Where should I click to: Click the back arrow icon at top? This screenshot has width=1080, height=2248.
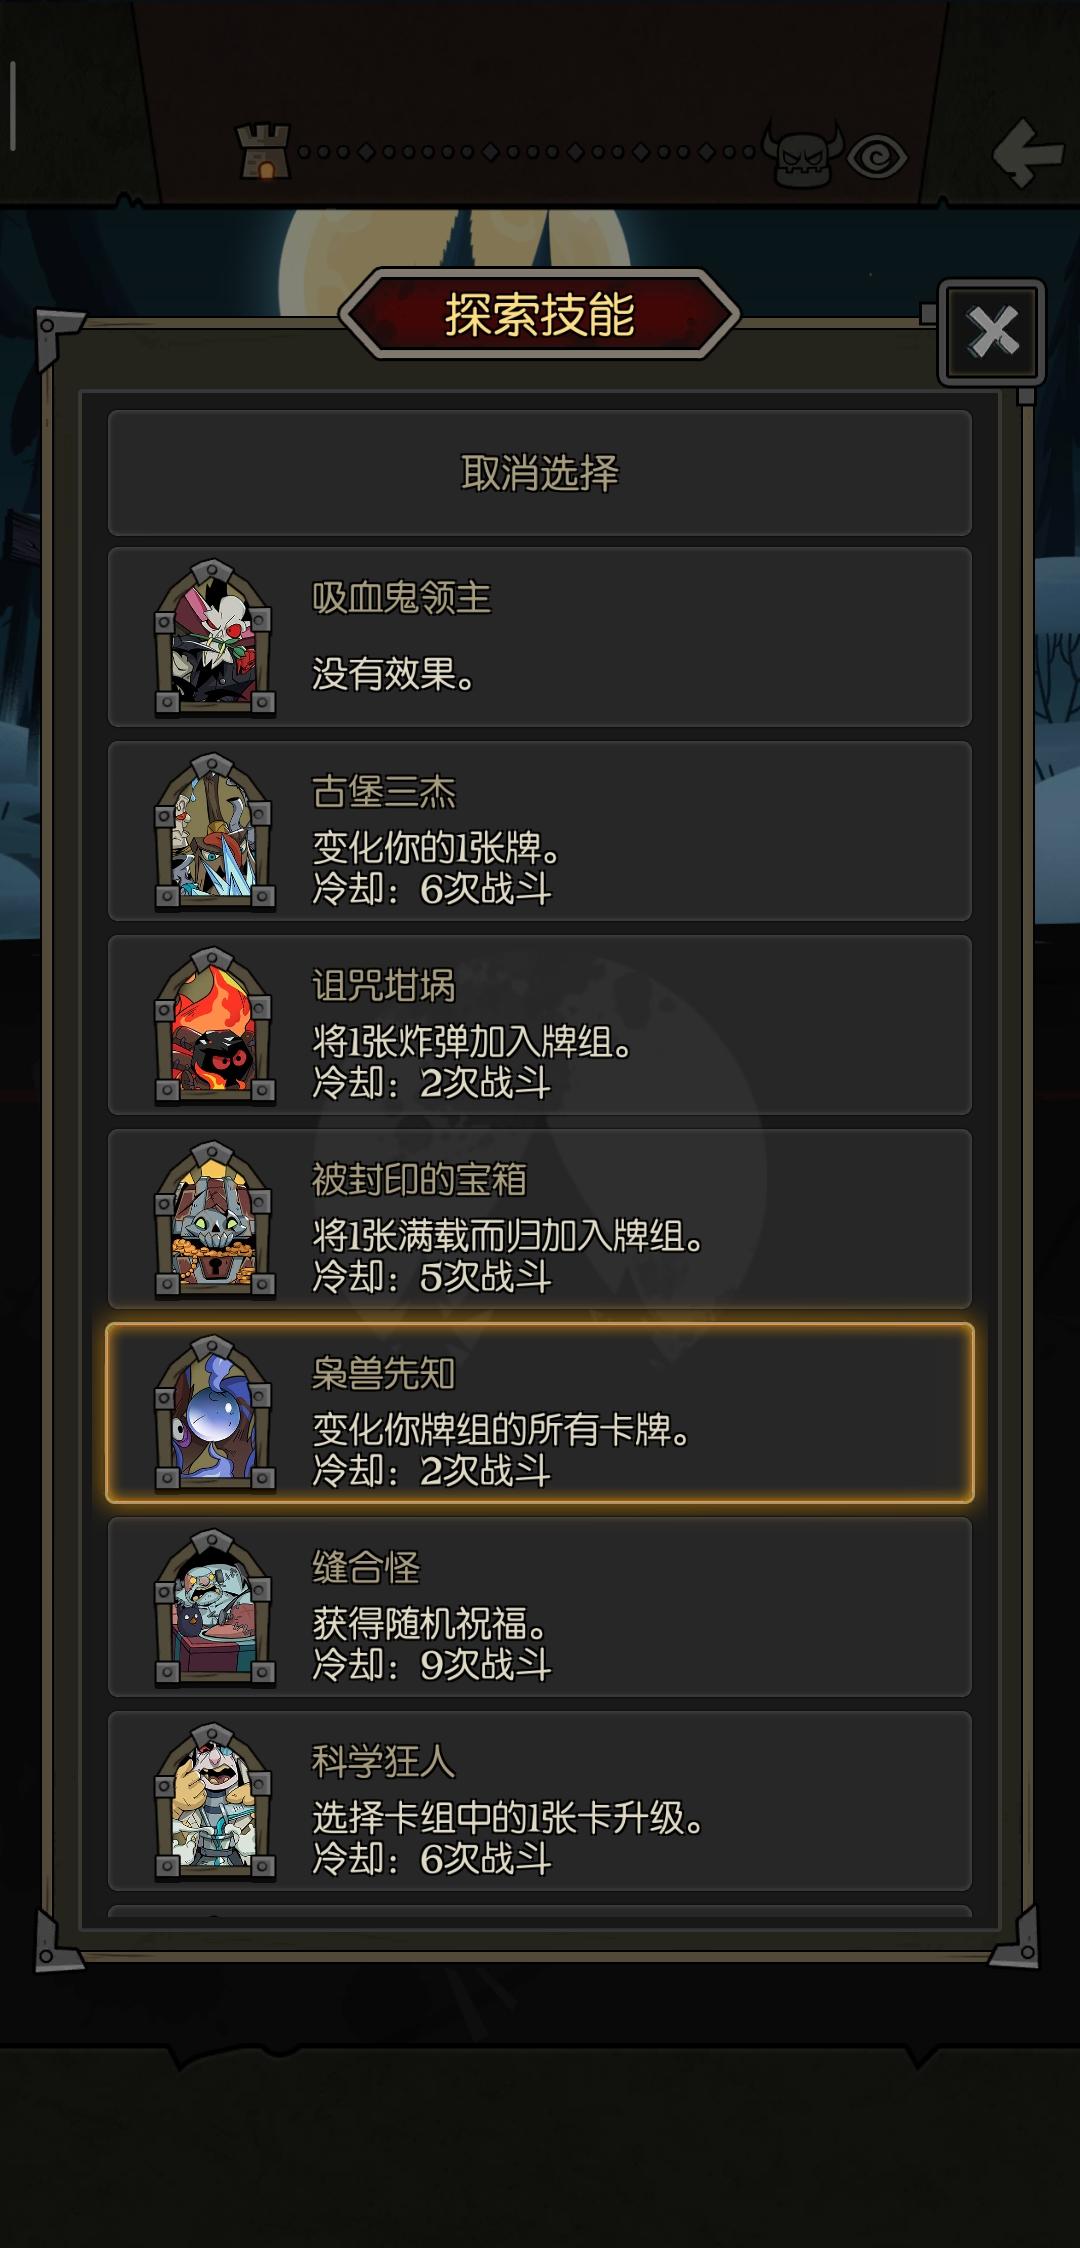[x=1027, y=153]
